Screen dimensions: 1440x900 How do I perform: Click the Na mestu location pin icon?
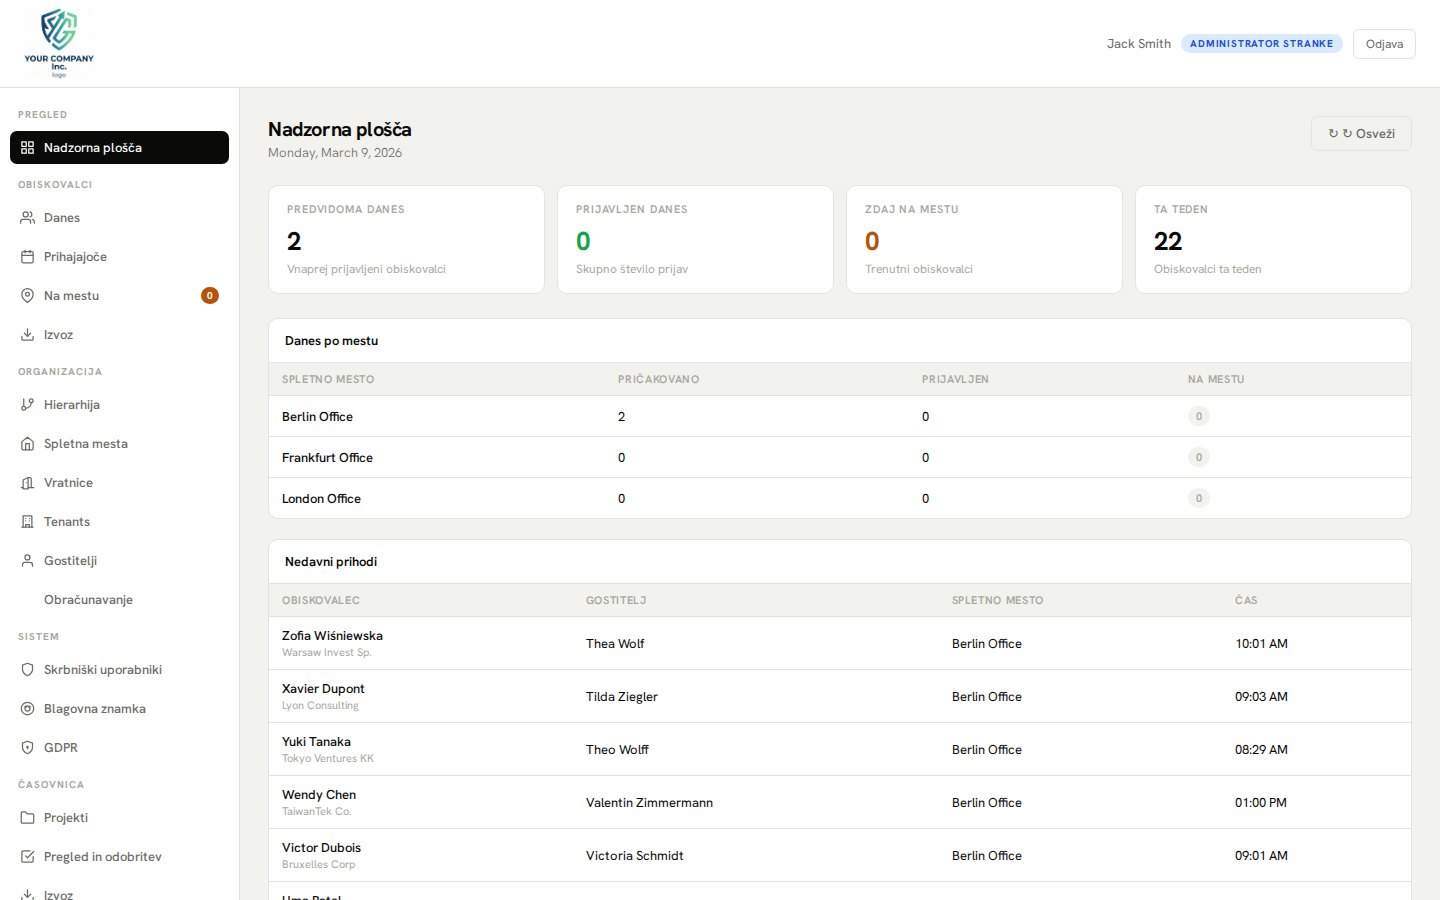tap(27, 296)
